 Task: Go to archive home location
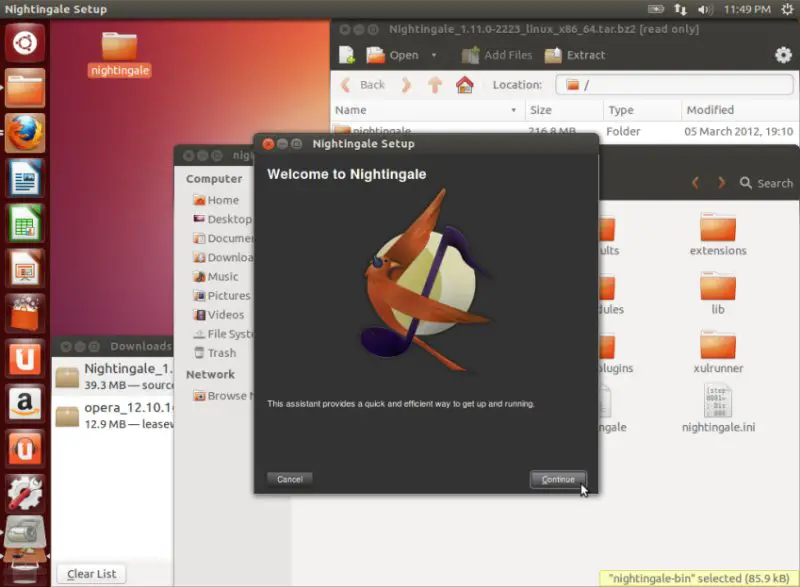pyautogui.click(x=464, y=85)
